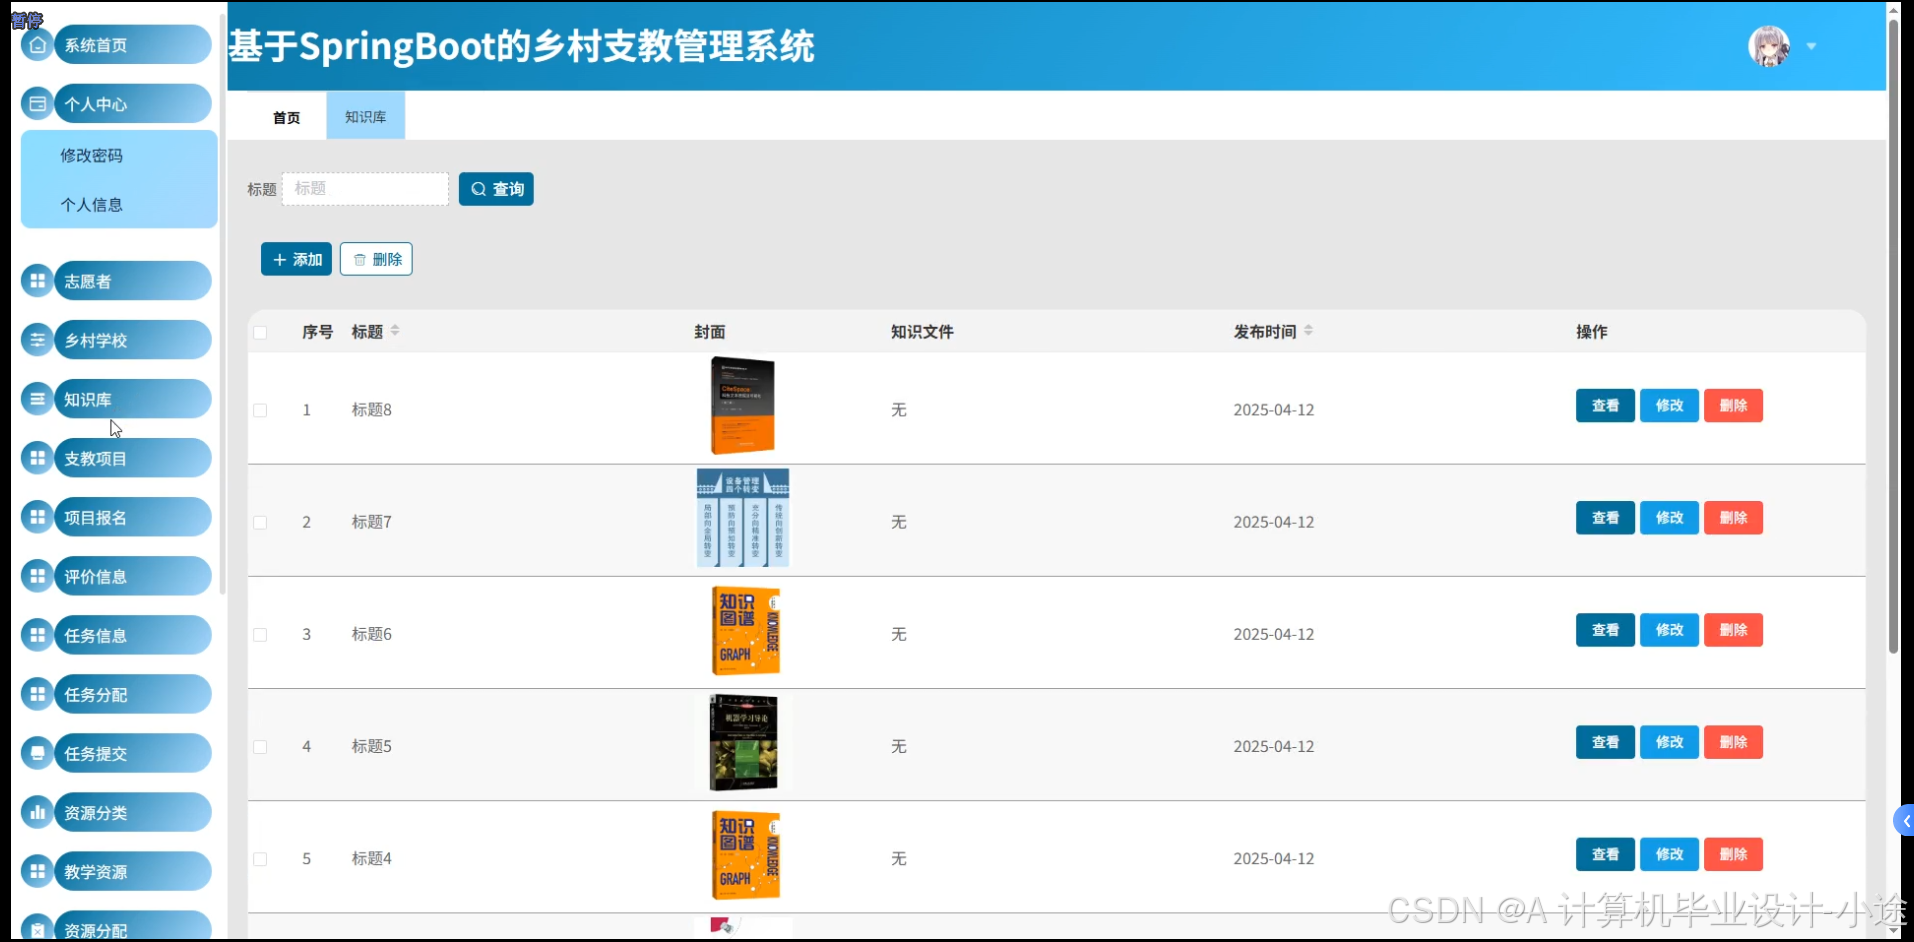This screenshot has width=1914, height=942.
Task: Click the 标题5 title cell
Action: 372,746
